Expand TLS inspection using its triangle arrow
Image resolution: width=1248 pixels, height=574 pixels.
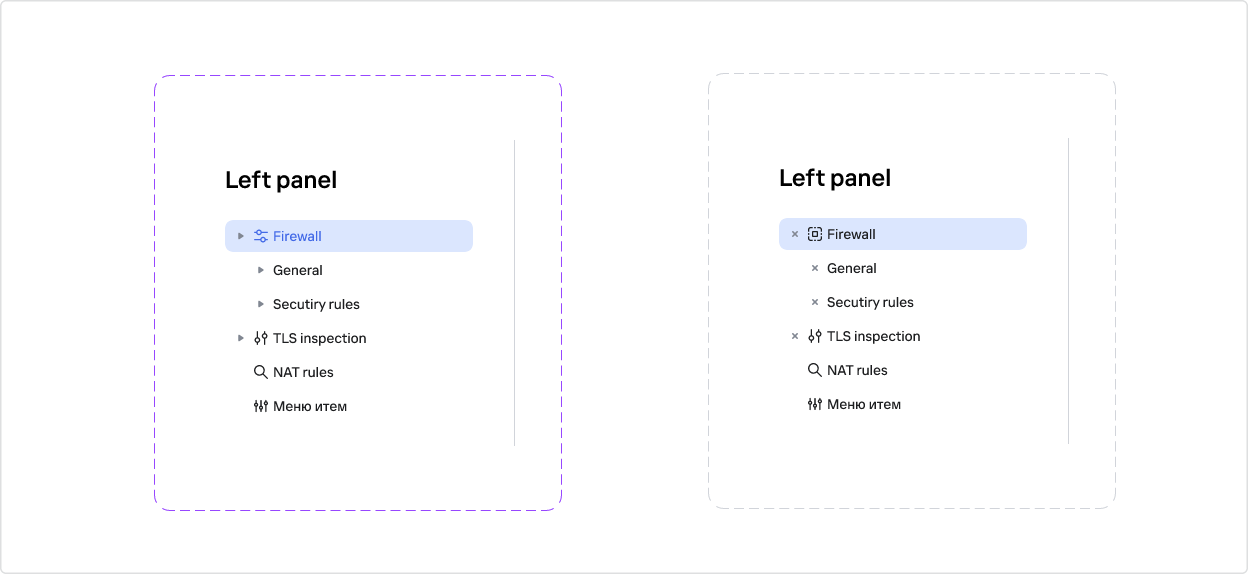pyautogui.click(x=241, y=338)
